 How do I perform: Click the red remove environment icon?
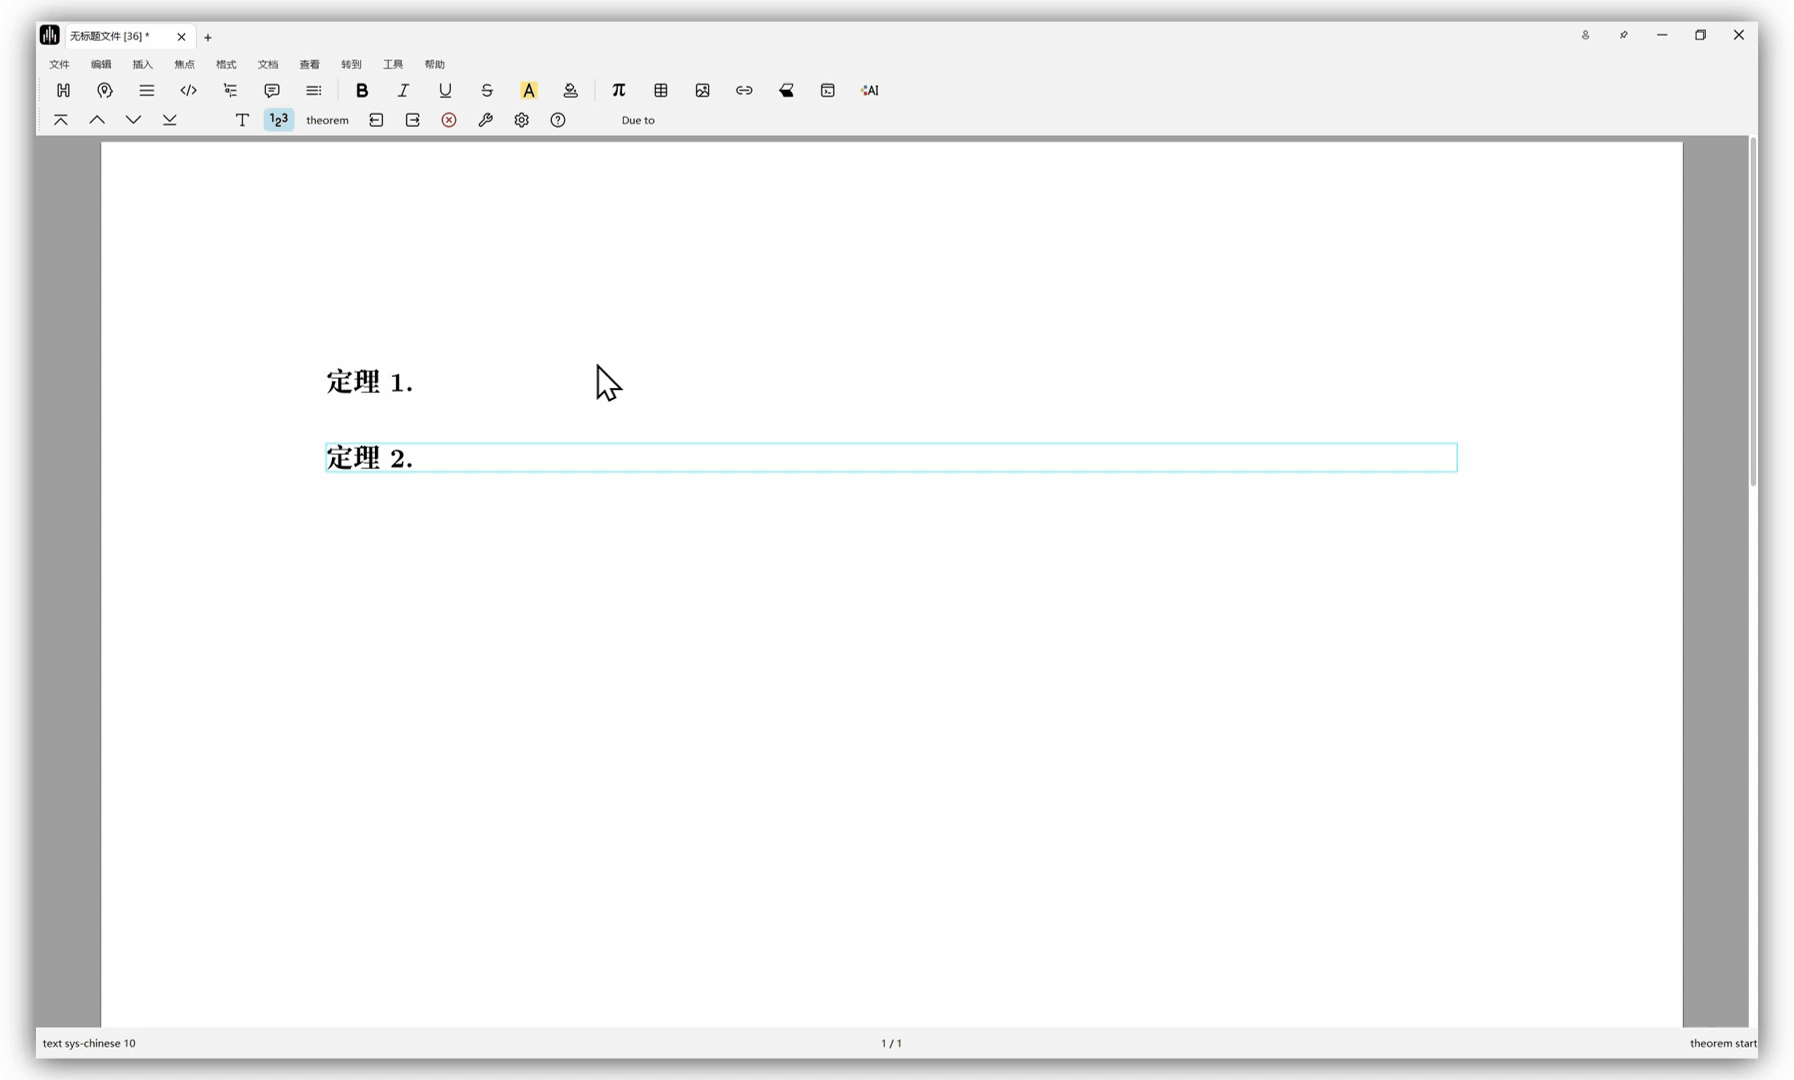[x=449, y=120]
